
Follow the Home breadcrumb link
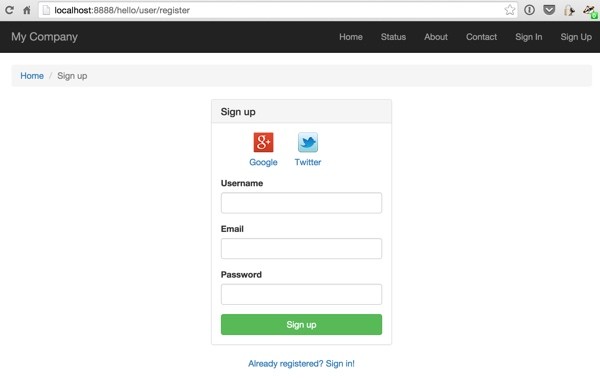coord(32,76)
